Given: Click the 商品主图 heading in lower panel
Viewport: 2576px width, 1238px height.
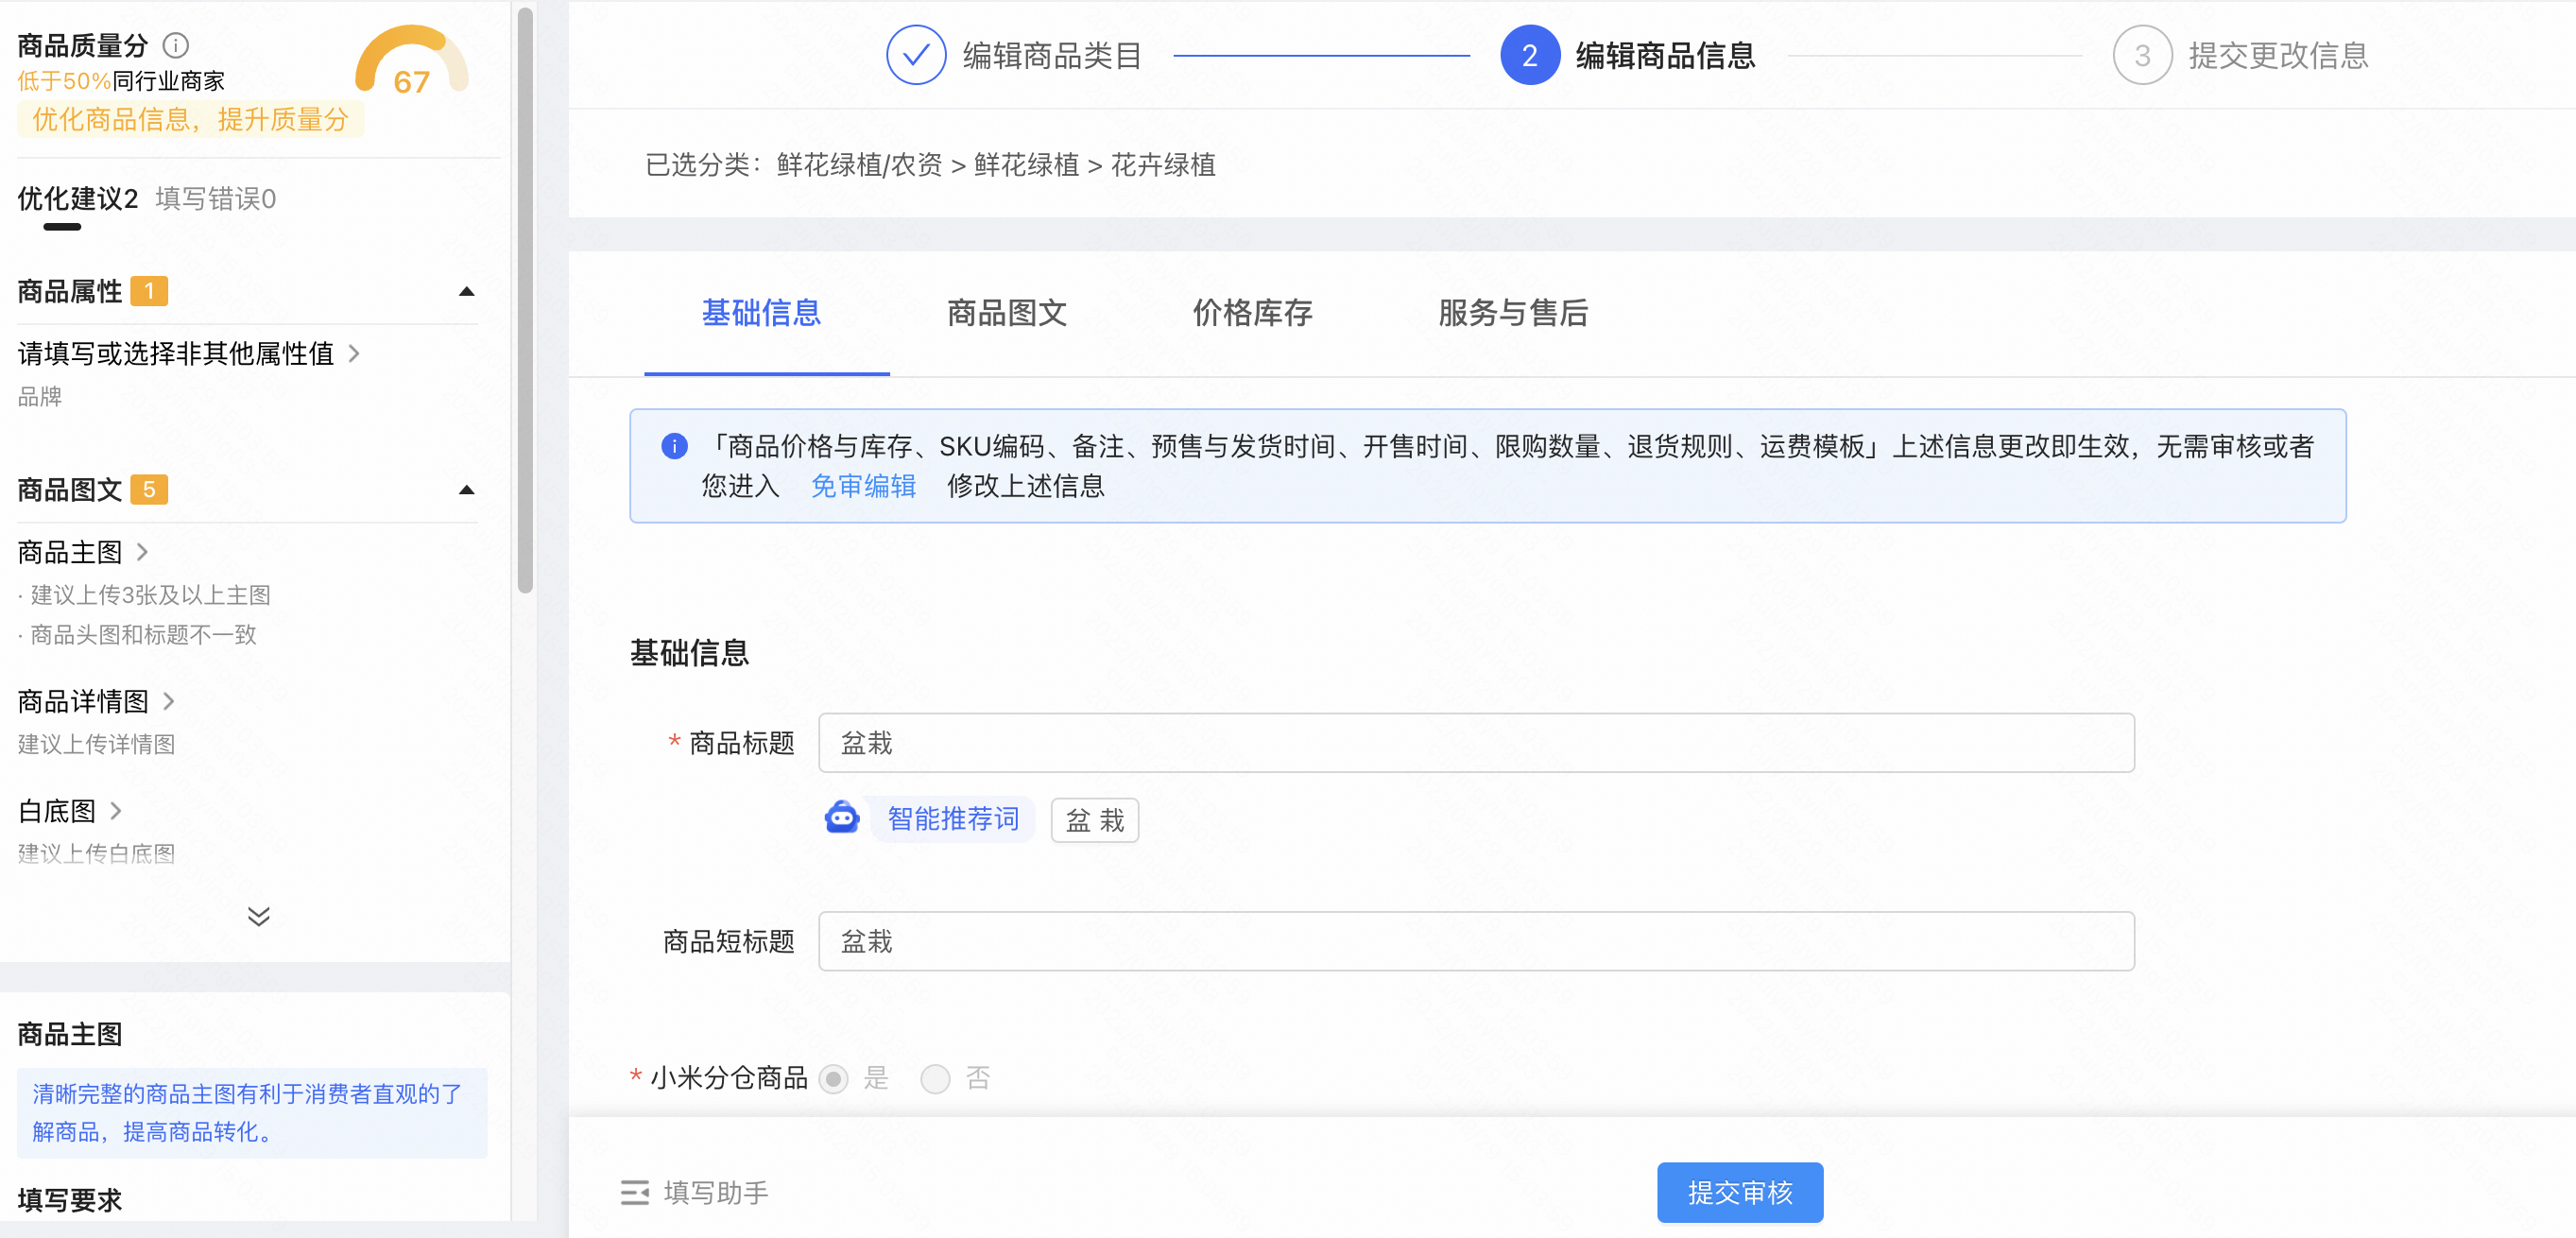Looking at the screenshot, I should click(x=69, y=1034).
